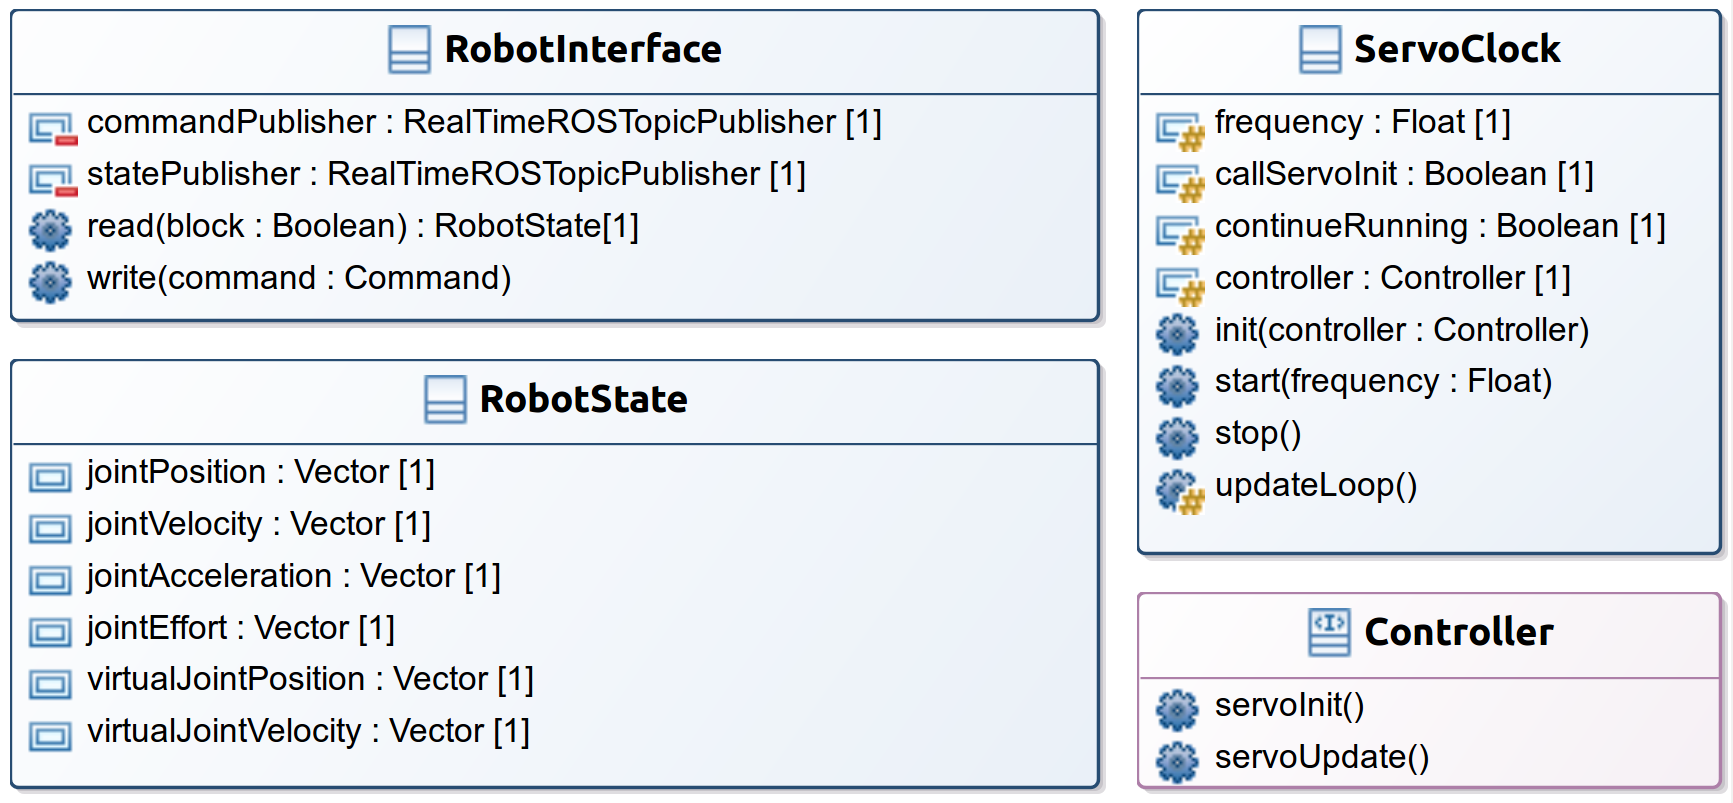Click the ServoClock class icon
Screen dimensions: 1733x803
tap(1320, 49)
